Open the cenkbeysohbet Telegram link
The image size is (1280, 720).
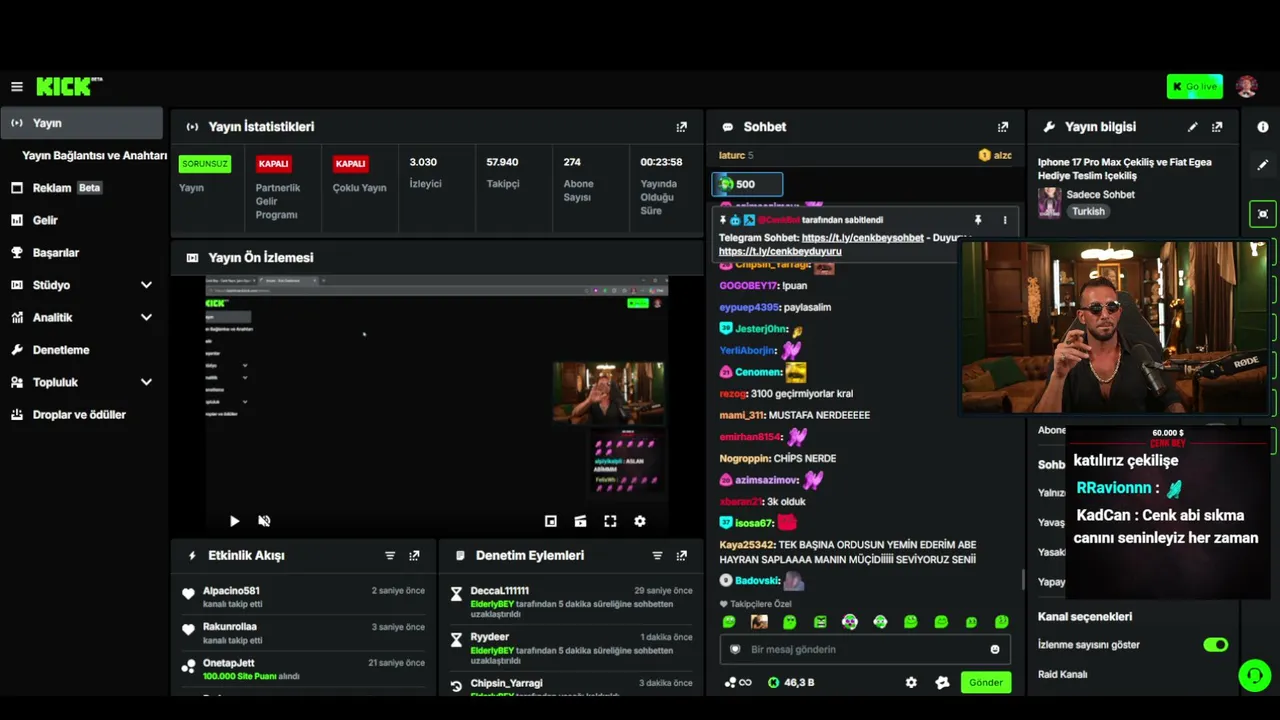(x=862, y=238)
